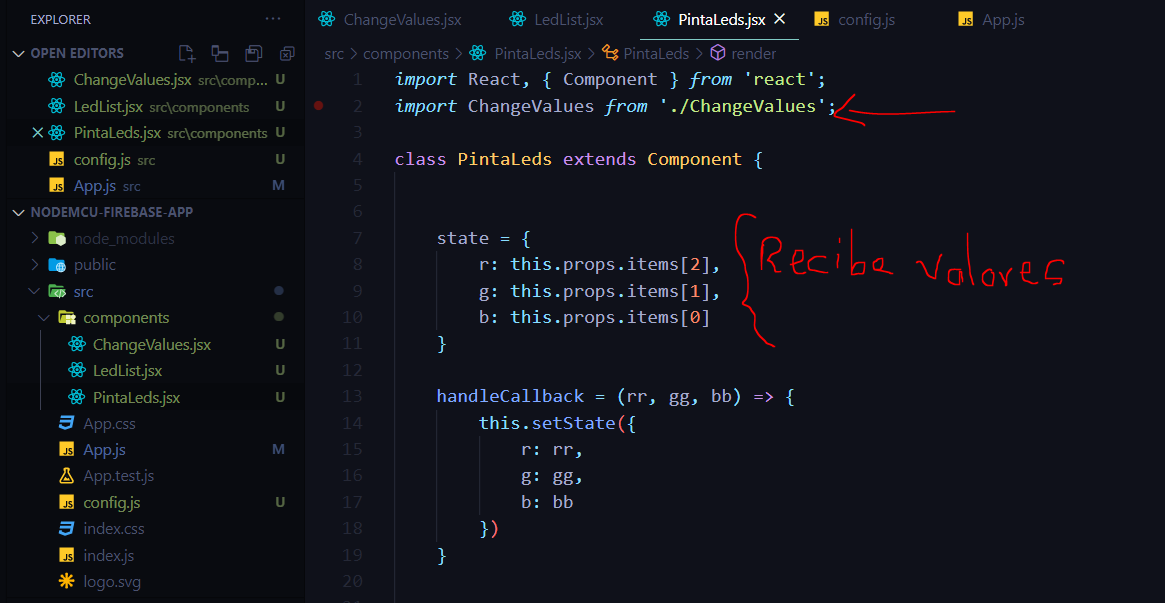Close all editors using the close-all icon
Screen dimensions: 1165x603
point(287,54)
